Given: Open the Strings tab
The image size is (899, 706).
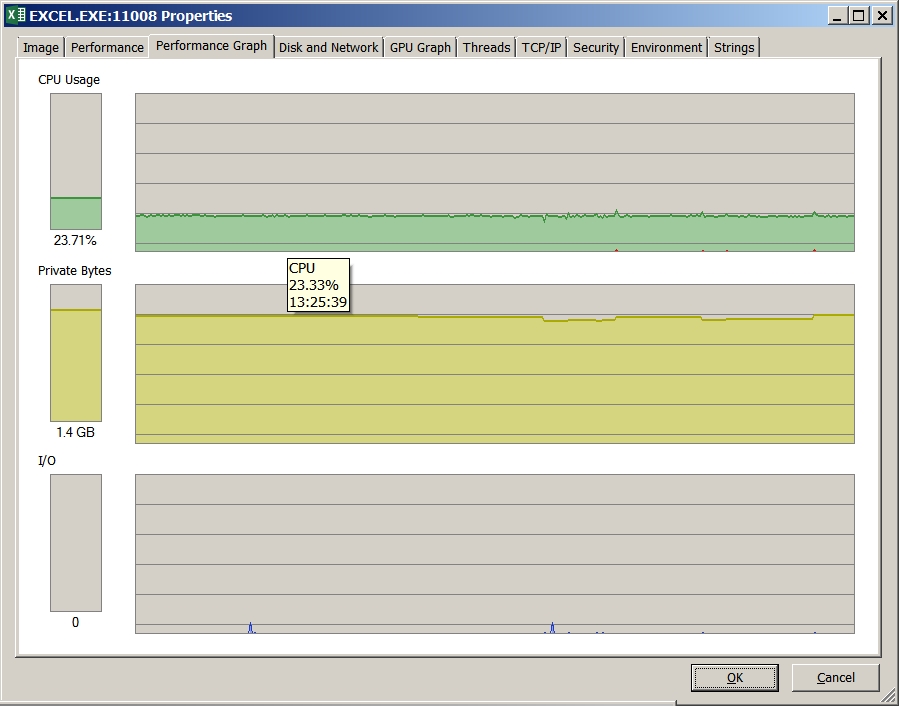Looking at the screenshot, I should tap(734, 48).
